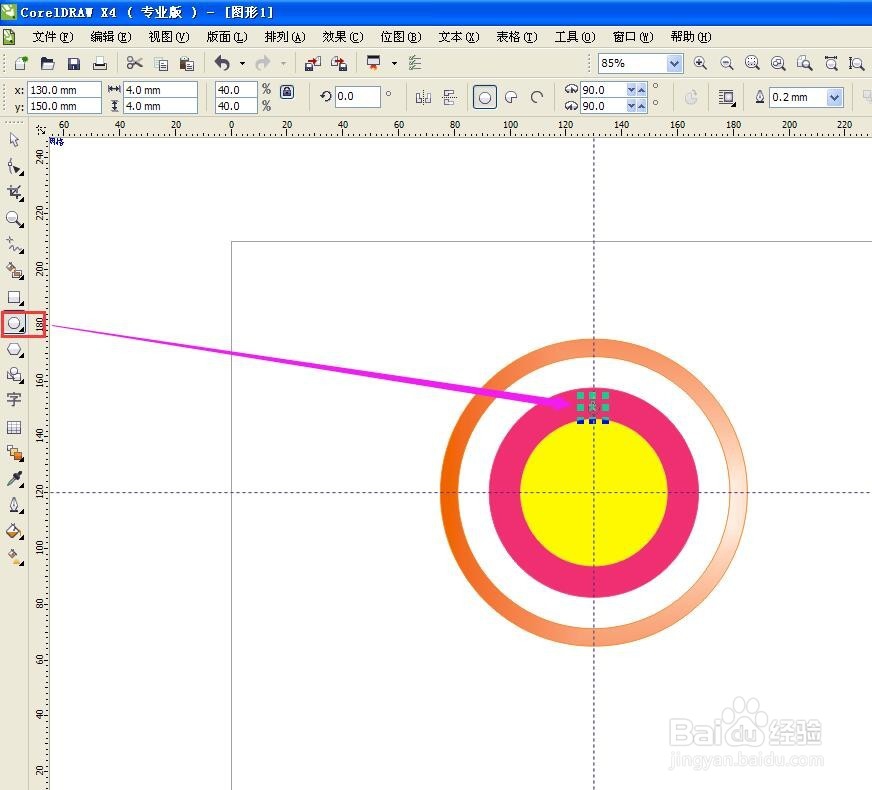Click the y position field
The image size is (872, 790).
[65, 106]
